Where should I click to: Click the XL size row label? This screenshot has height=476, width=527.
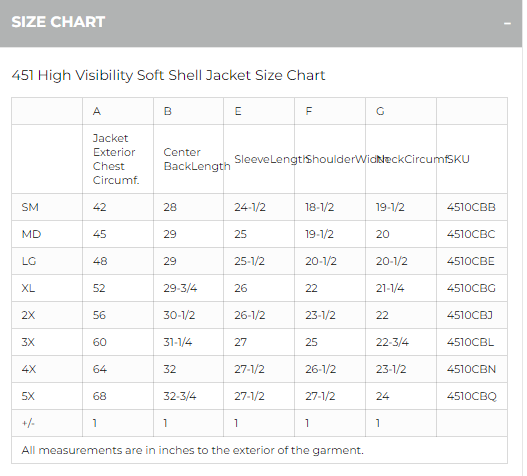point(28,288)
